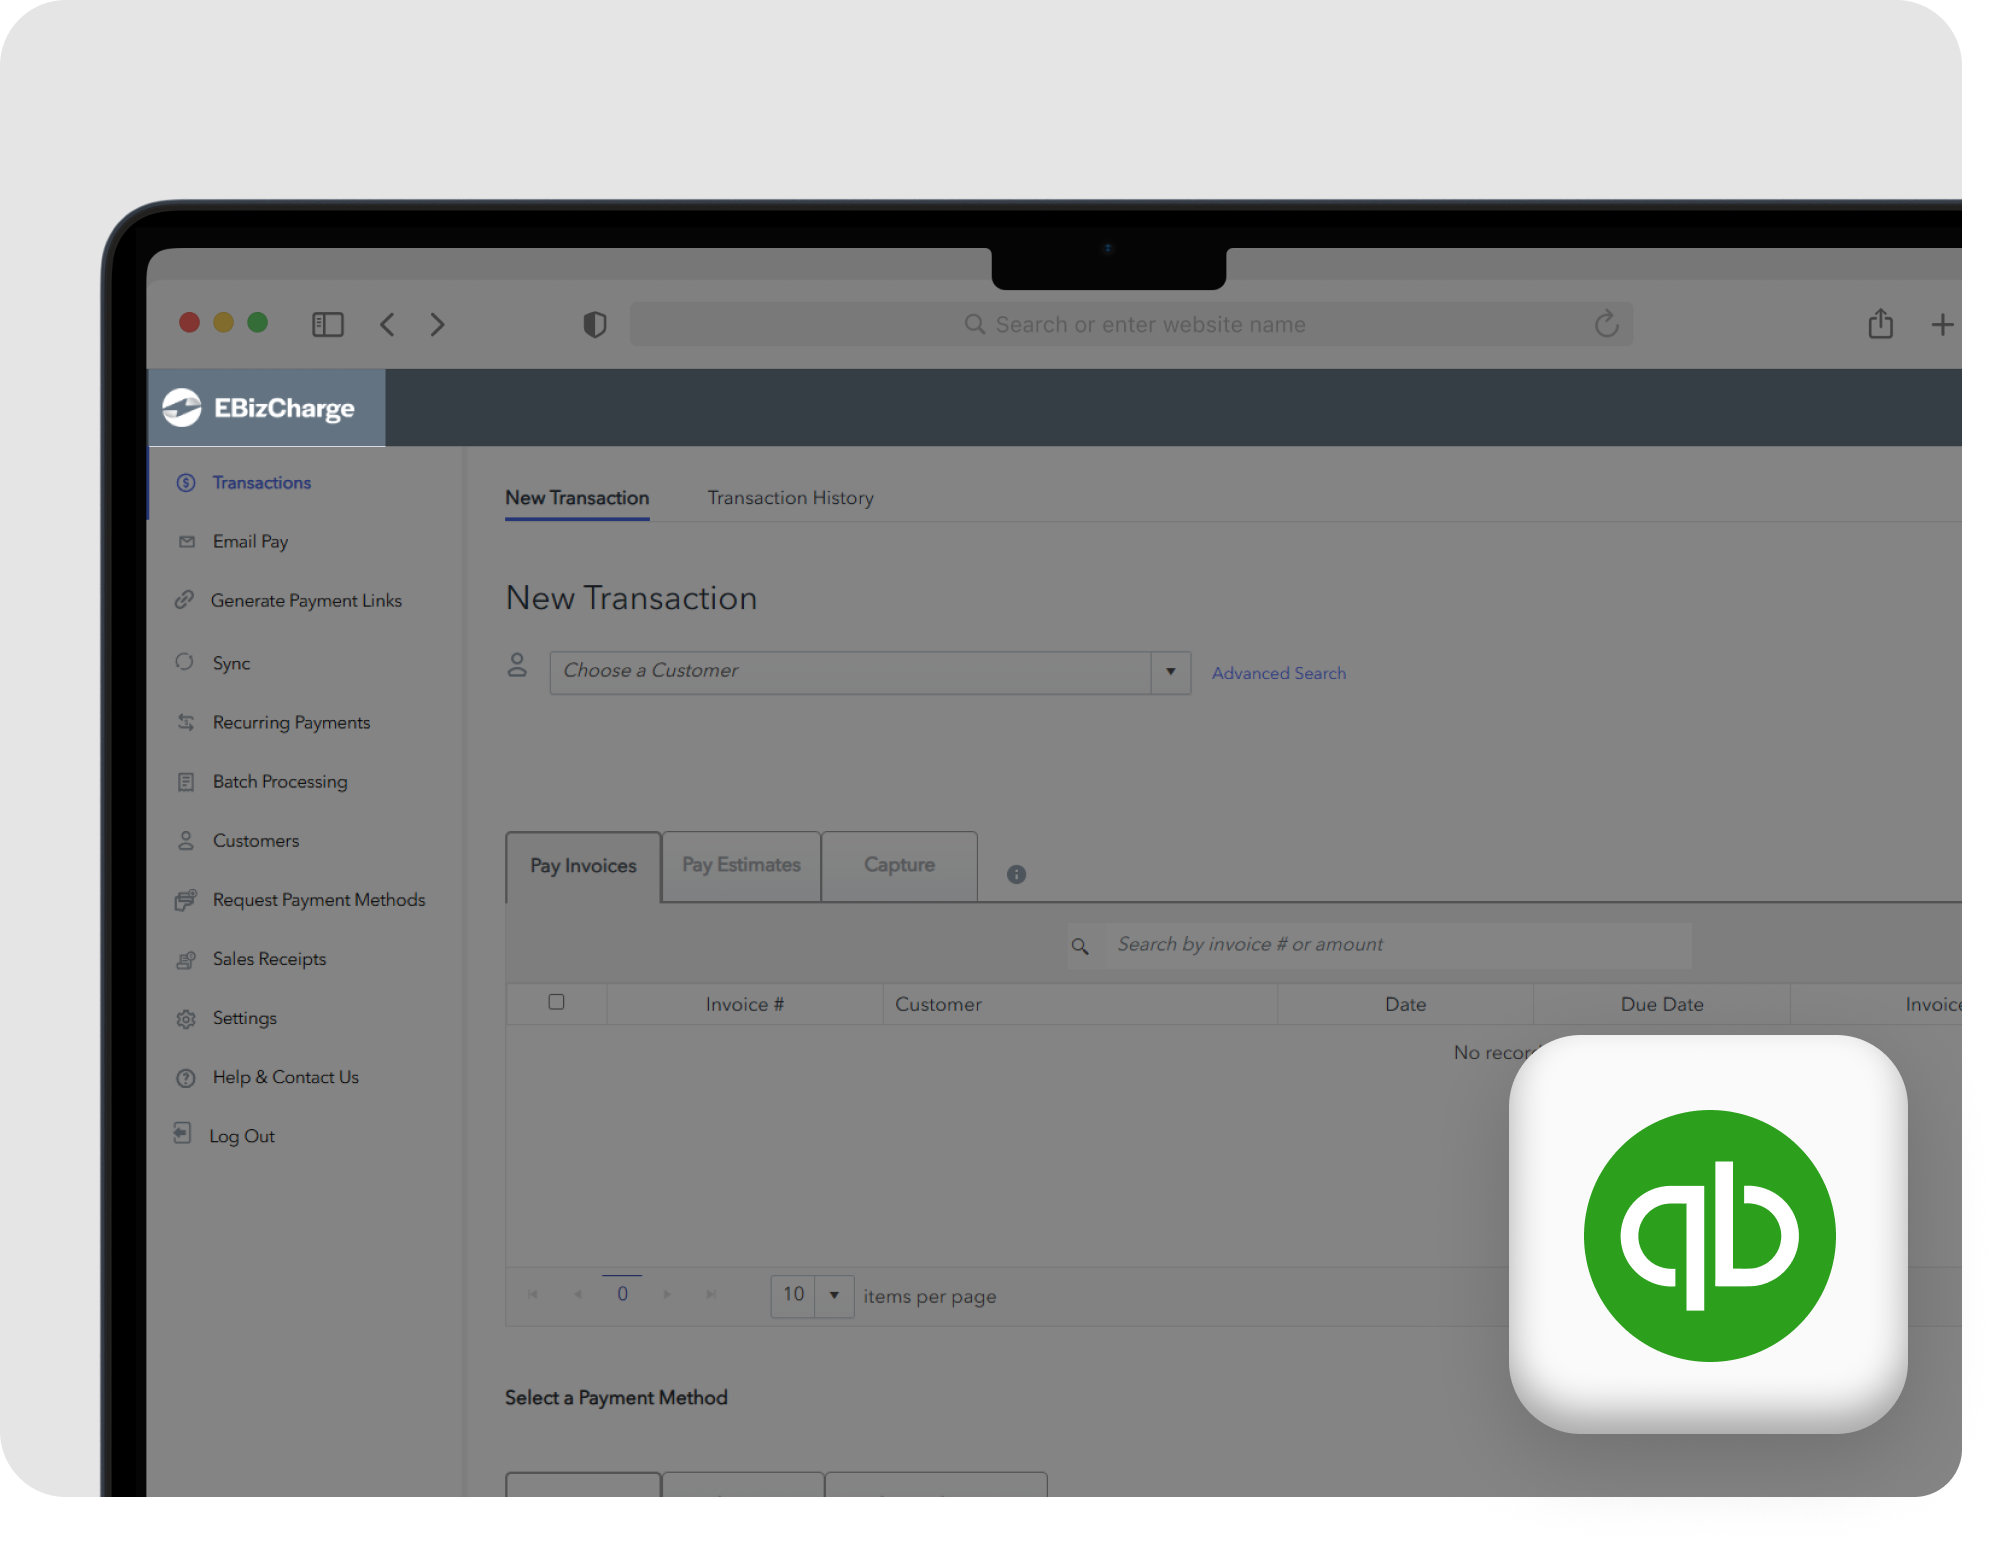
Task: Click the browser address search bar
Action: pos(1131,325)
